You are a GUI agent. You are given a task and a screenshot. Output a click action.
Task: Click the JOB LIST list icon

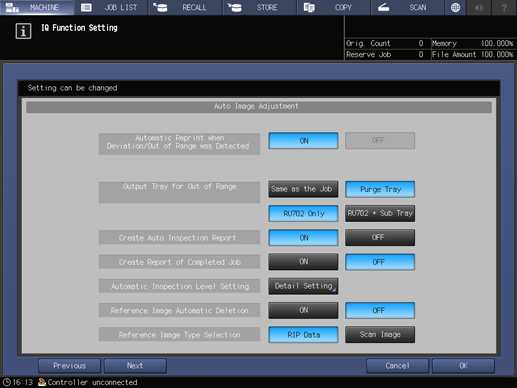point(86,7)
